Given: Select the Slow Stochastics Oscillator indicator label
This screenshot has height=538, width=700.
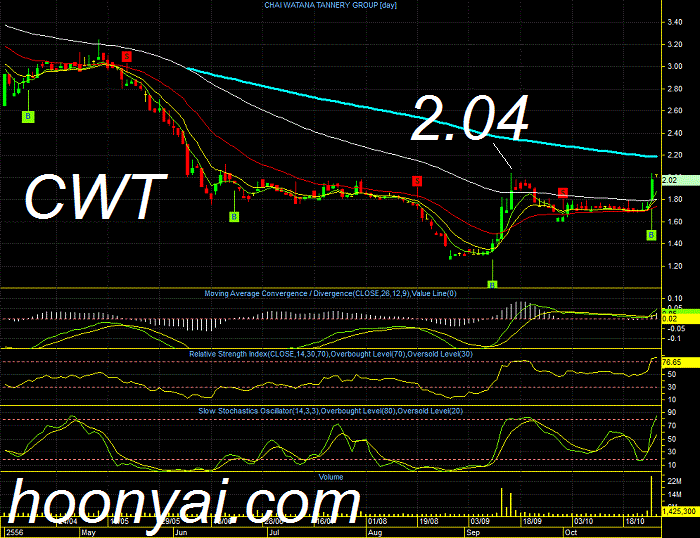Looking at the screenshot, I should coord(330,411).
